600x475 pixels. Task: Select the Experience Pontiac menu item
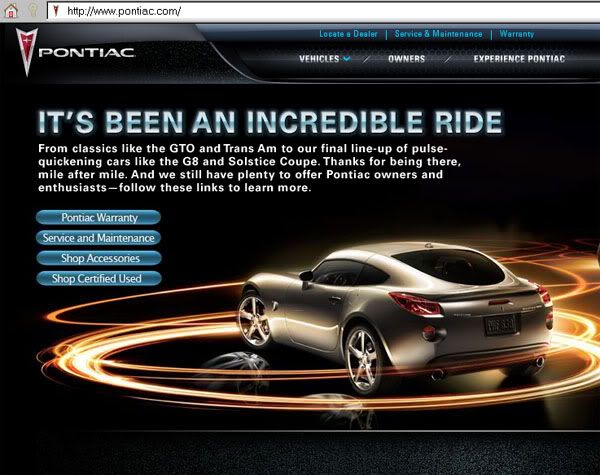click(x=519, y=59)
